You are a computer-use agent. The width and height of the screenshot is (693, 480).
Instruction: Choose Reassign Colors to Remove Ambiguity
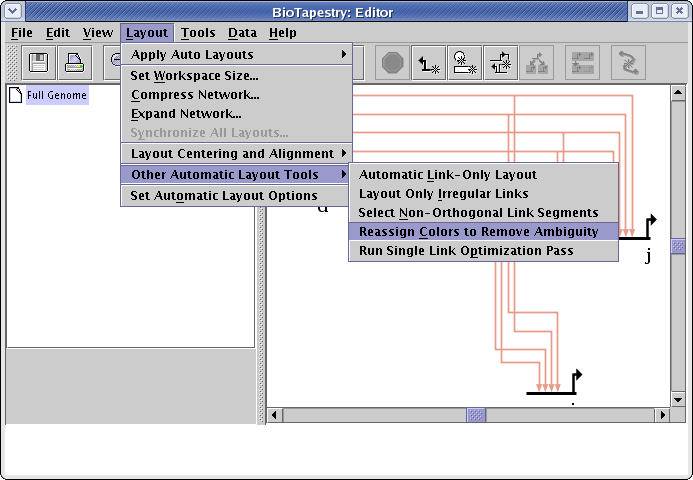(478, 231)
